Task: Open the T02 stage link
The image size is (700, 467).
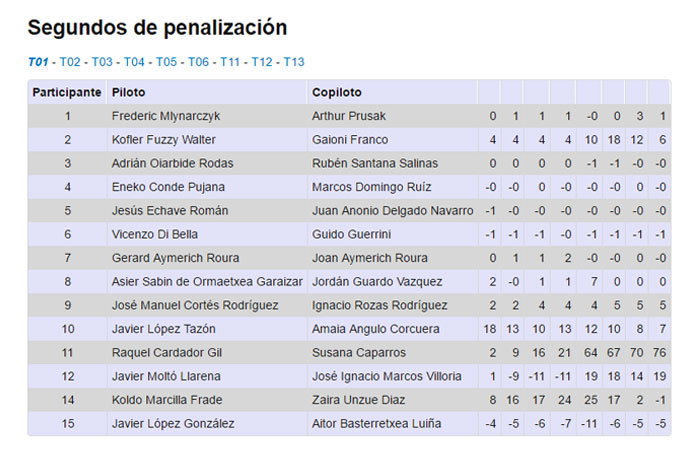Action: (x=70, y=62)
